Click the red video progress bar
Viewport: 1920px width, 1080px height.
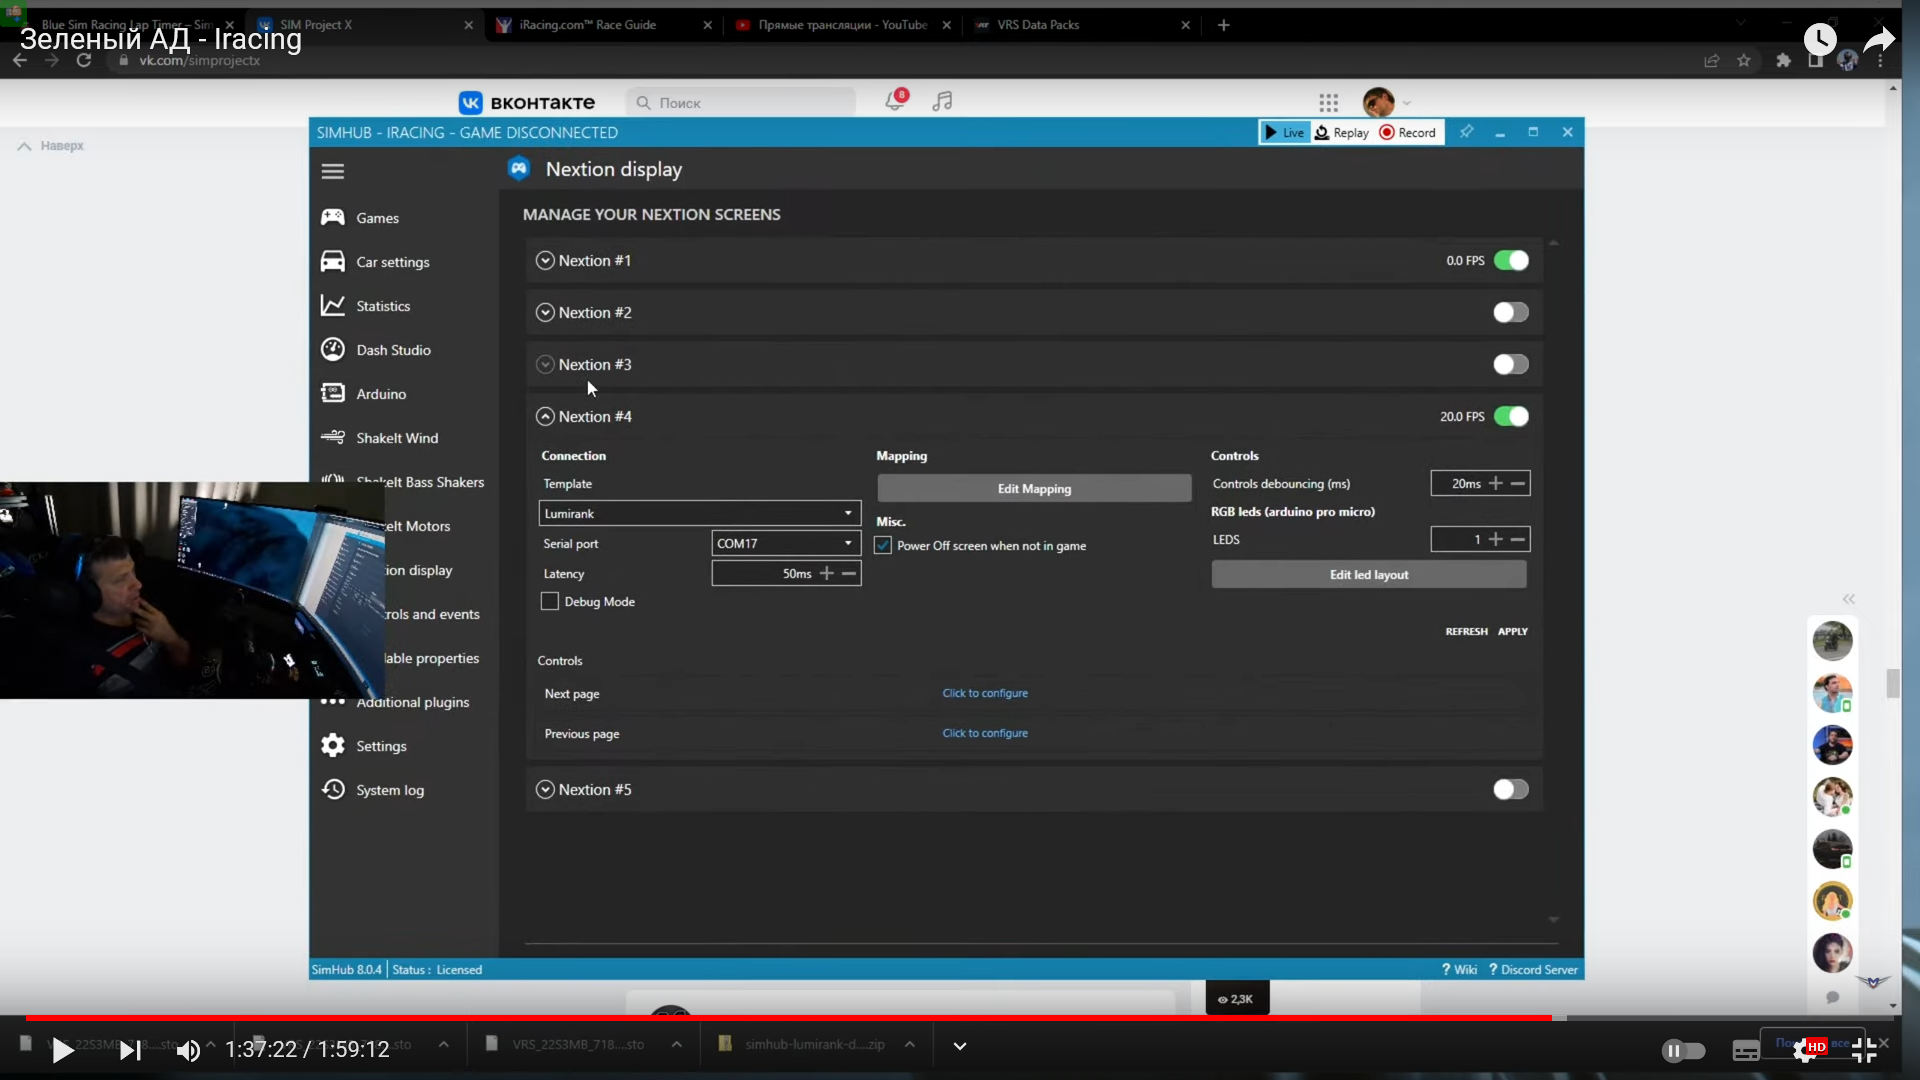[x=800, y=1018]
